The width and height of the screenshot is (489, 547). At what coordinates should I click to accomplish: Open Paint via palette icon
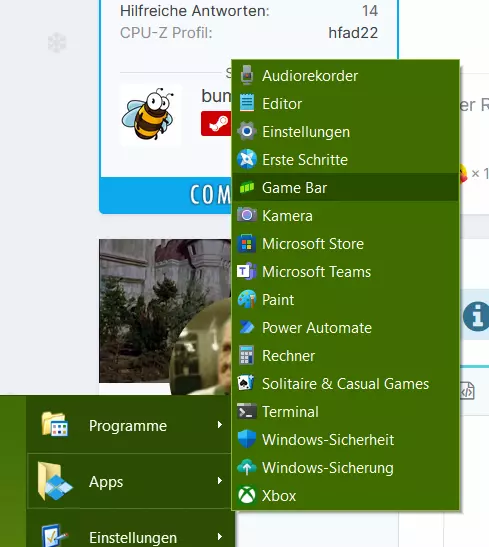tap(247, 299)
